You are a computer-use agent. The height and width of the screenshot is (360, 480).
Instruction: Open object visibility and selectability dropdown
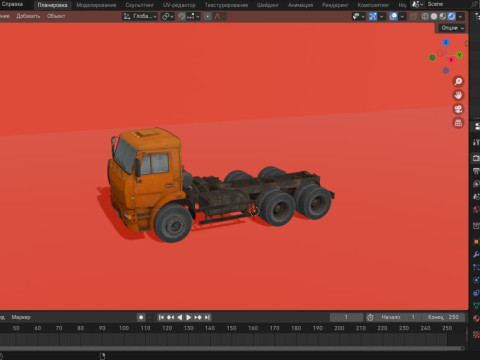(x=358, y=16)
